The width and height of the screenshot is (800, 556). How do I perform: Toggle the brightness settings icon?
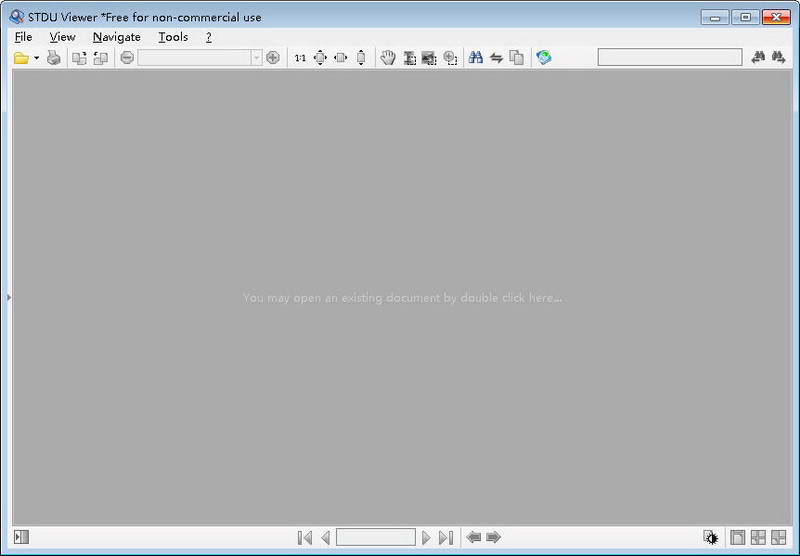point(711,538)
